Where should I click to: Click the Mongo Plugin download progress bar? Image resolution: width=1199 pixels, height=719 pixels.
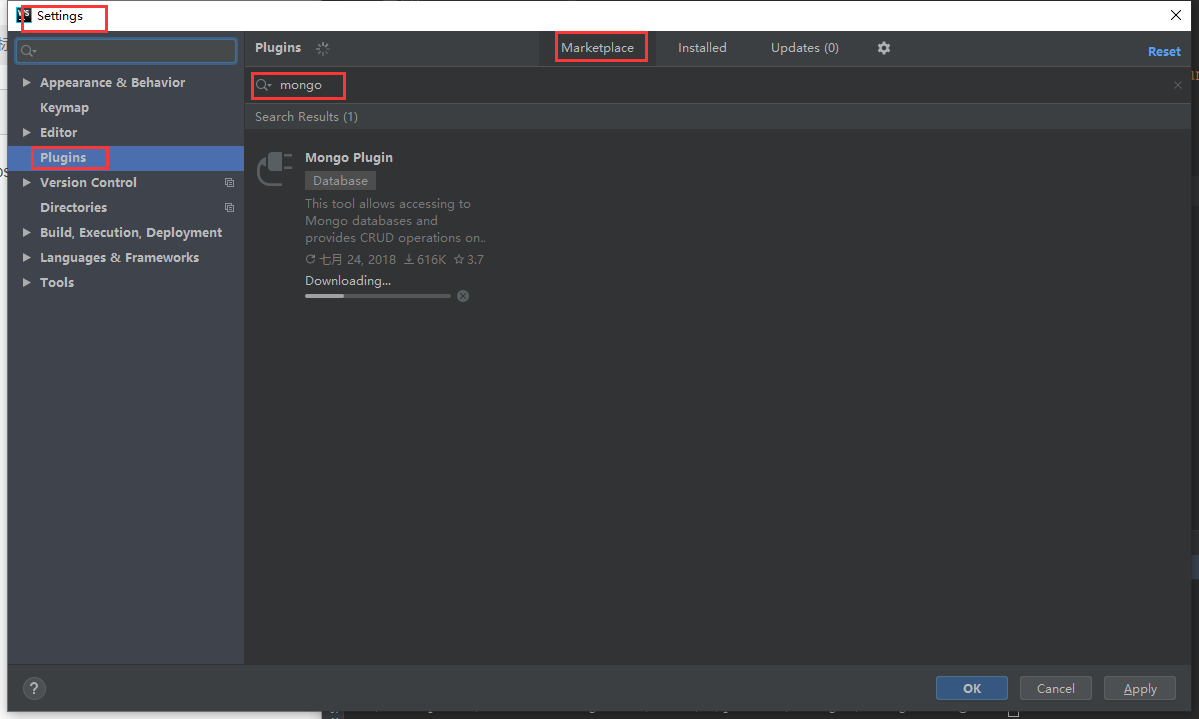(378, 296)
